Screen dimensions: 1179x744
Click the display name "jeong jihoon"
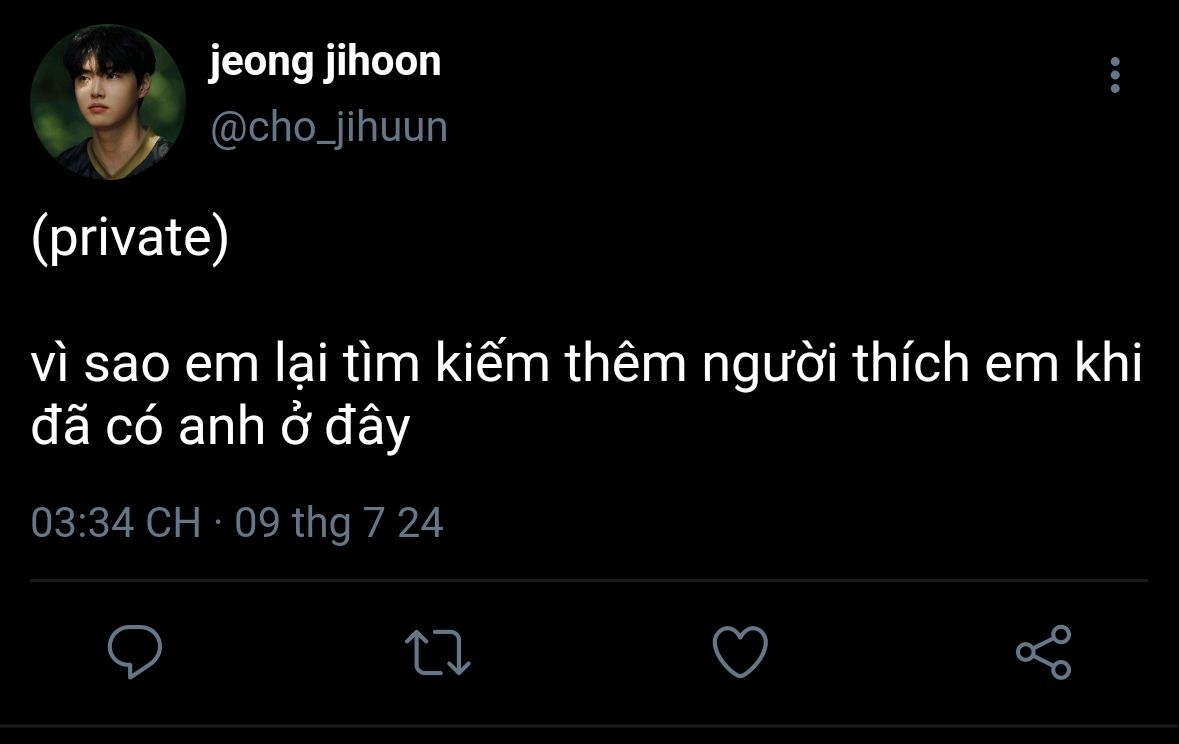coord(325,62)
